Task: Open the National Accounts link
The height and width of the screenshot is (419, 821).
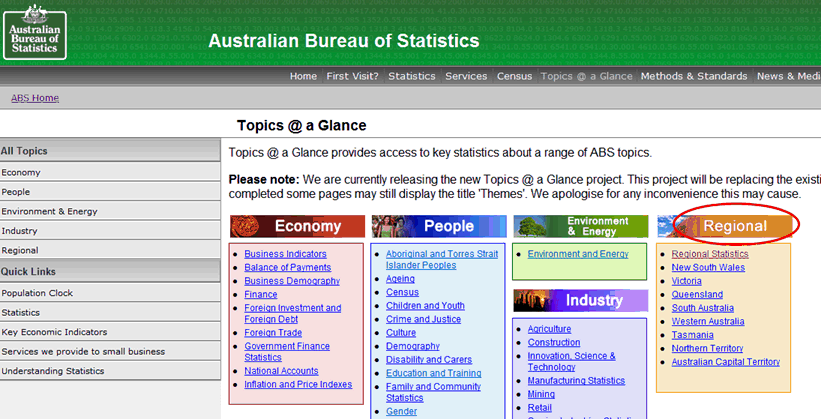Action: pyautogui.click(x=281, y=371)
